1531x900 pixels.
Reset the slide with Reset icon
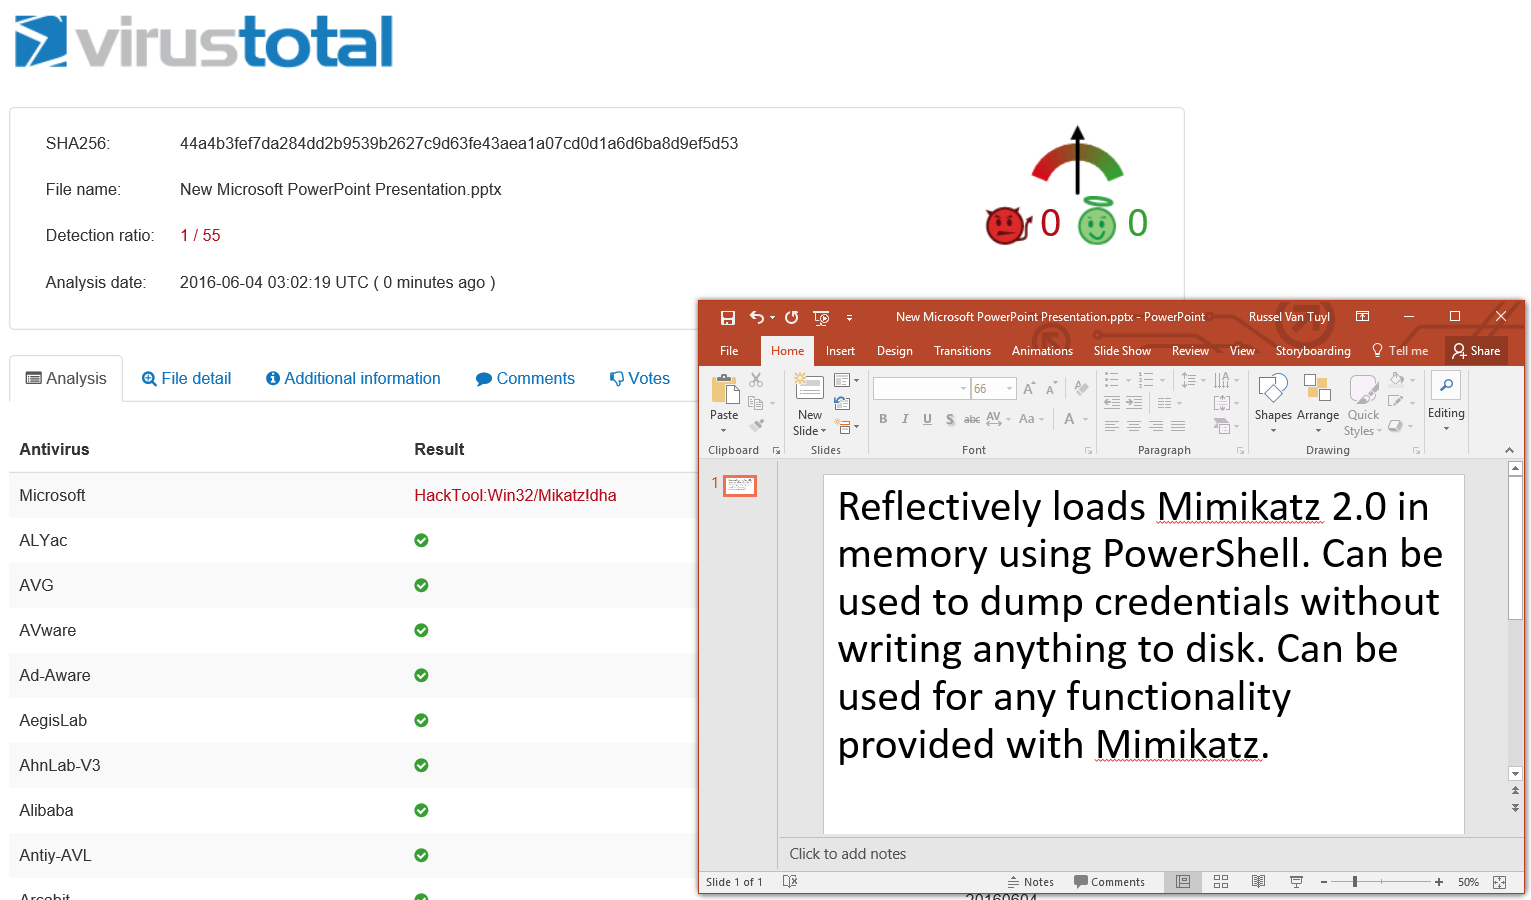(x=843, y=403)
